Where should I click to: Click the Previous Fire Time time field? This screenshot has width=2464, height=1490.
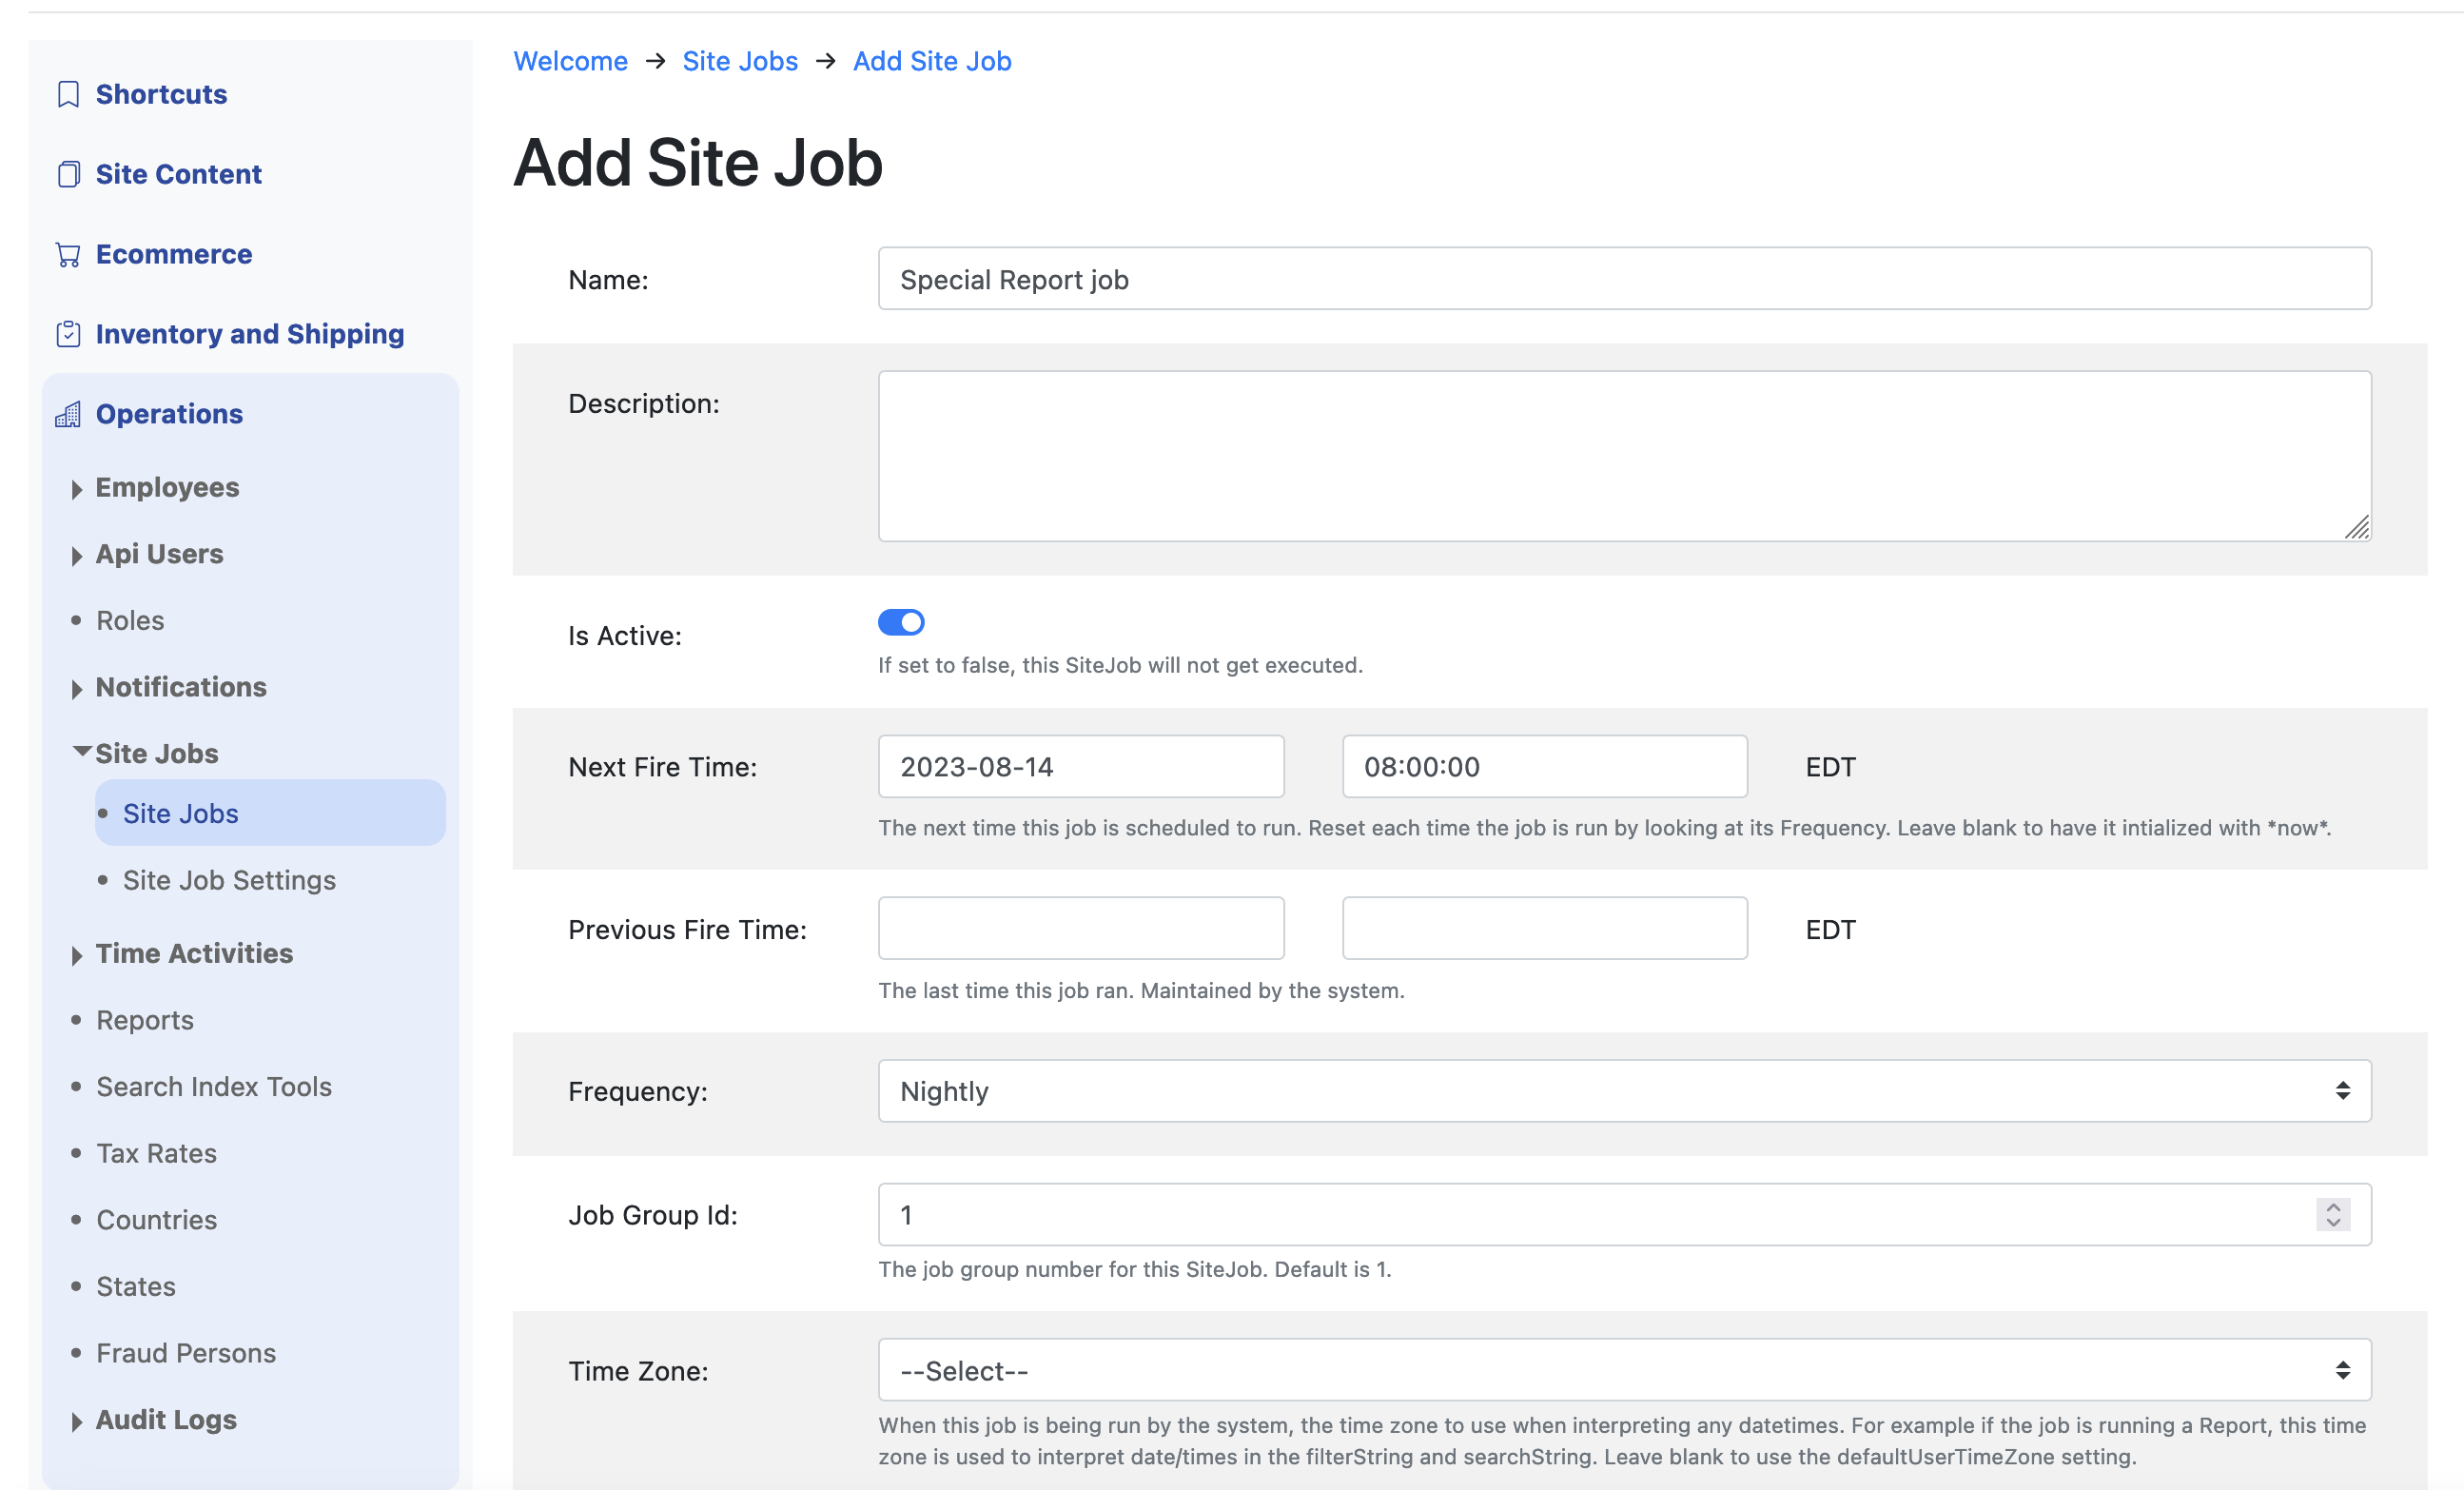click(x=1545, y=928)
